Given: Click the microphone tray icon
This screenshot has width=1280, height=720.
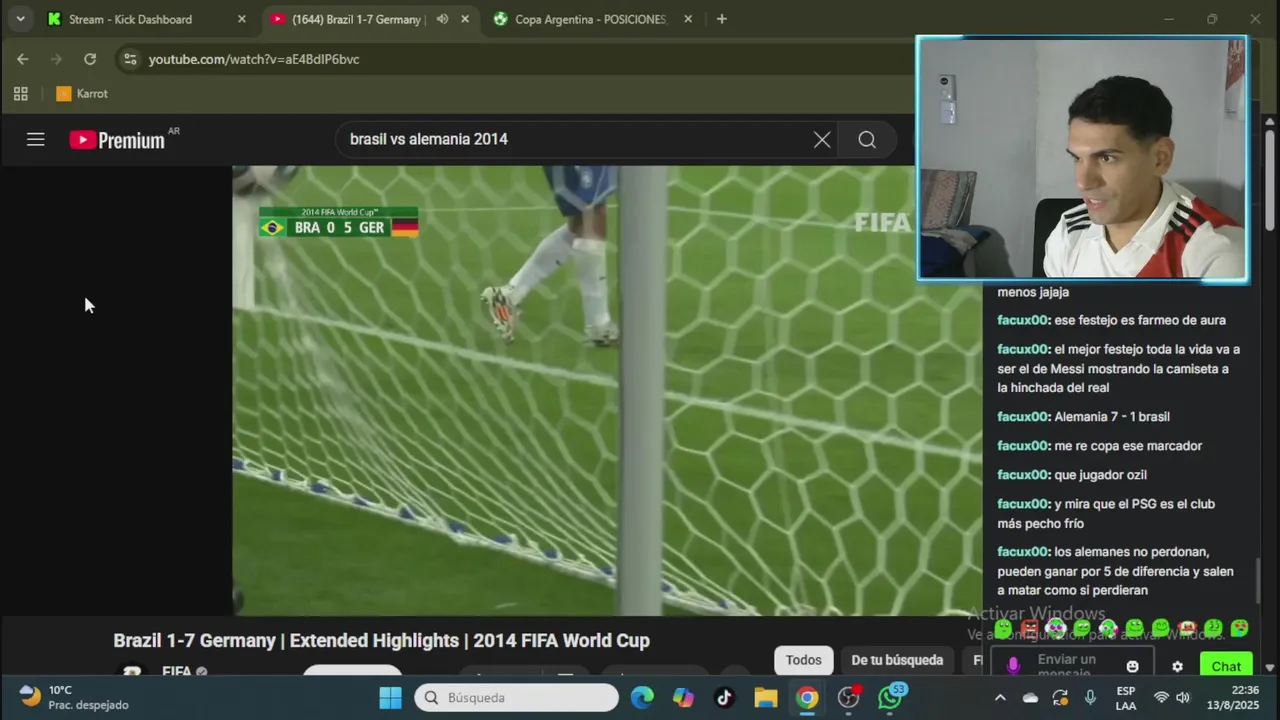Looking at the screenshot, I should pos(1090,698).
